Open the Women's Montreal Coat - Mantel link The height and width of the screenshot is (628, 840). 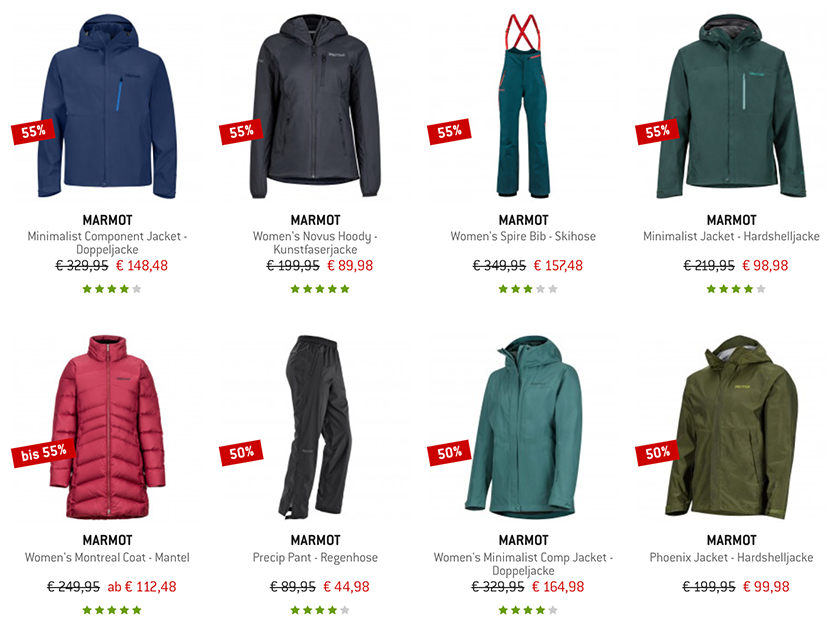107,557
